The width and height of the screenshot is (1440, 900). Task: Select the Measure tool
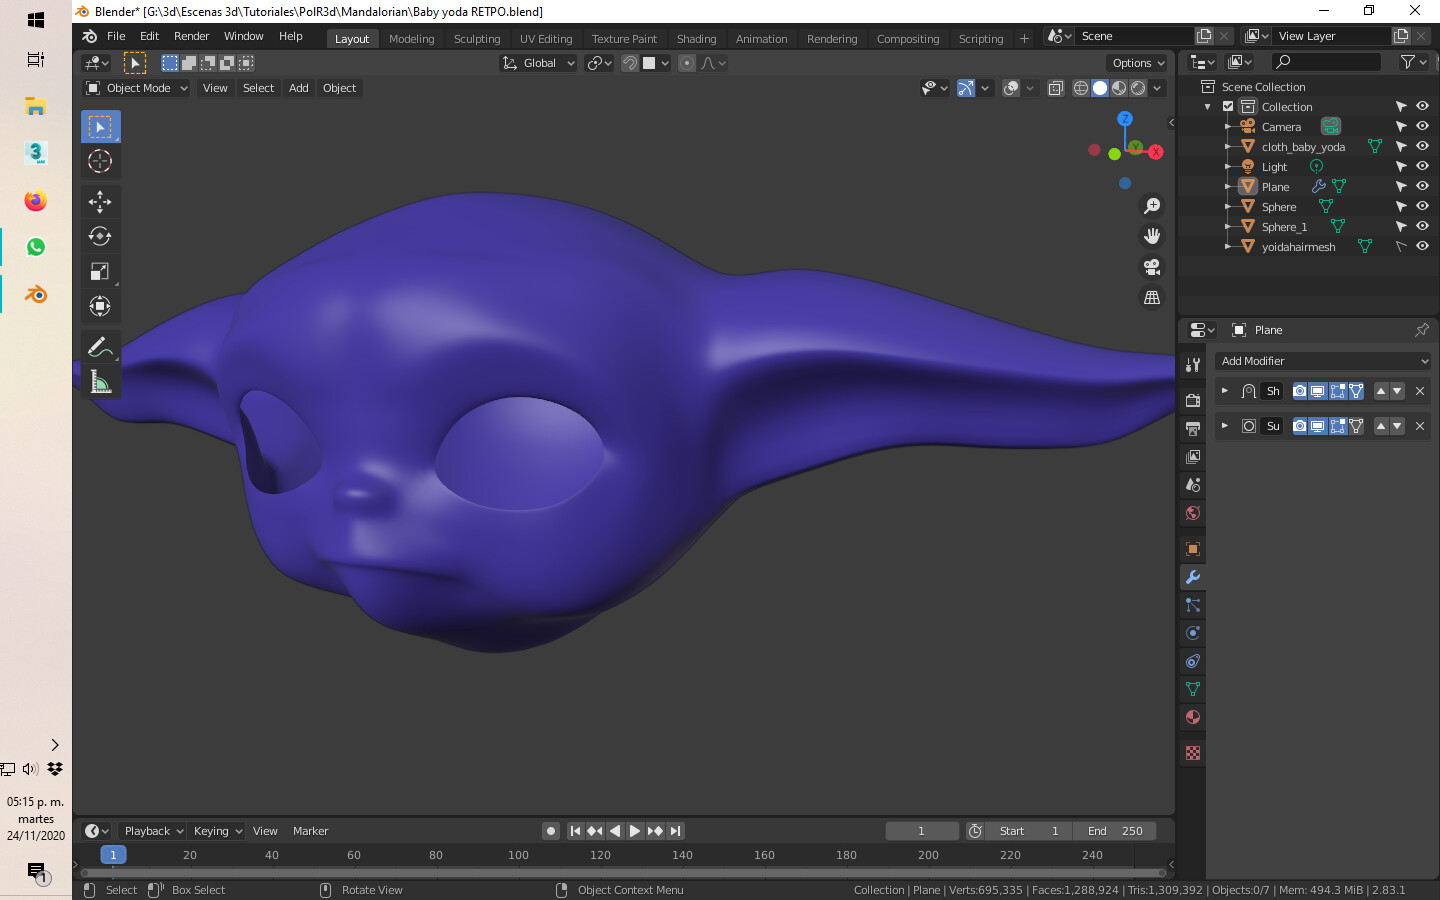coord(100,382)
